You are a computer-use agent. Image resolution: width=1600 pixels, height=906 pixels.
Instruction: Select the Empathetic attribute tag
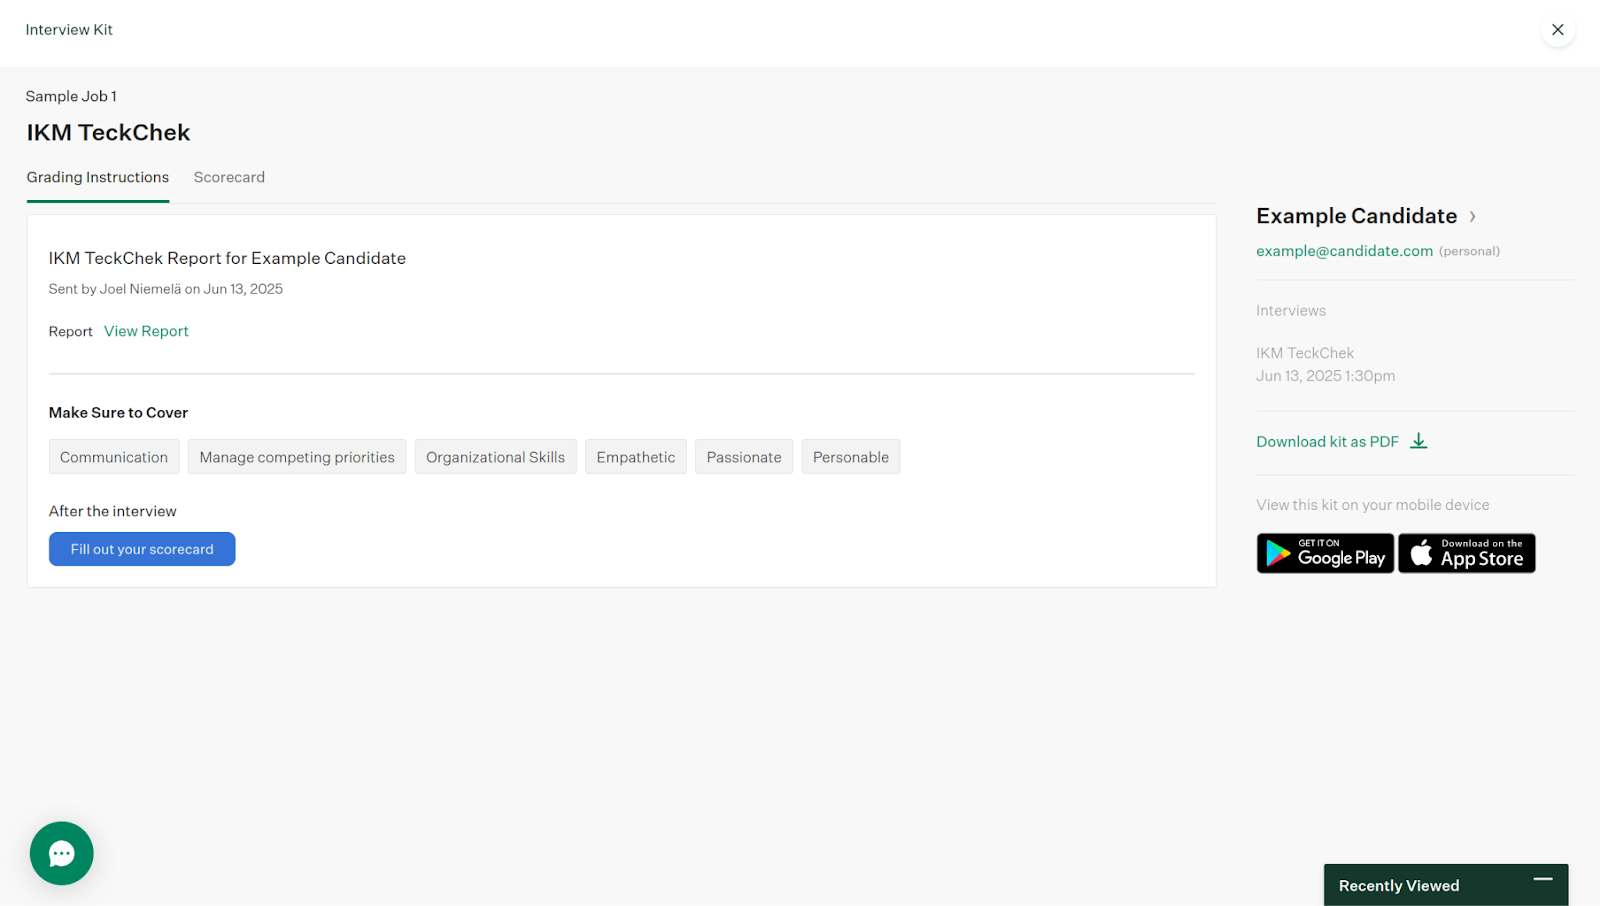pos(636,457)
